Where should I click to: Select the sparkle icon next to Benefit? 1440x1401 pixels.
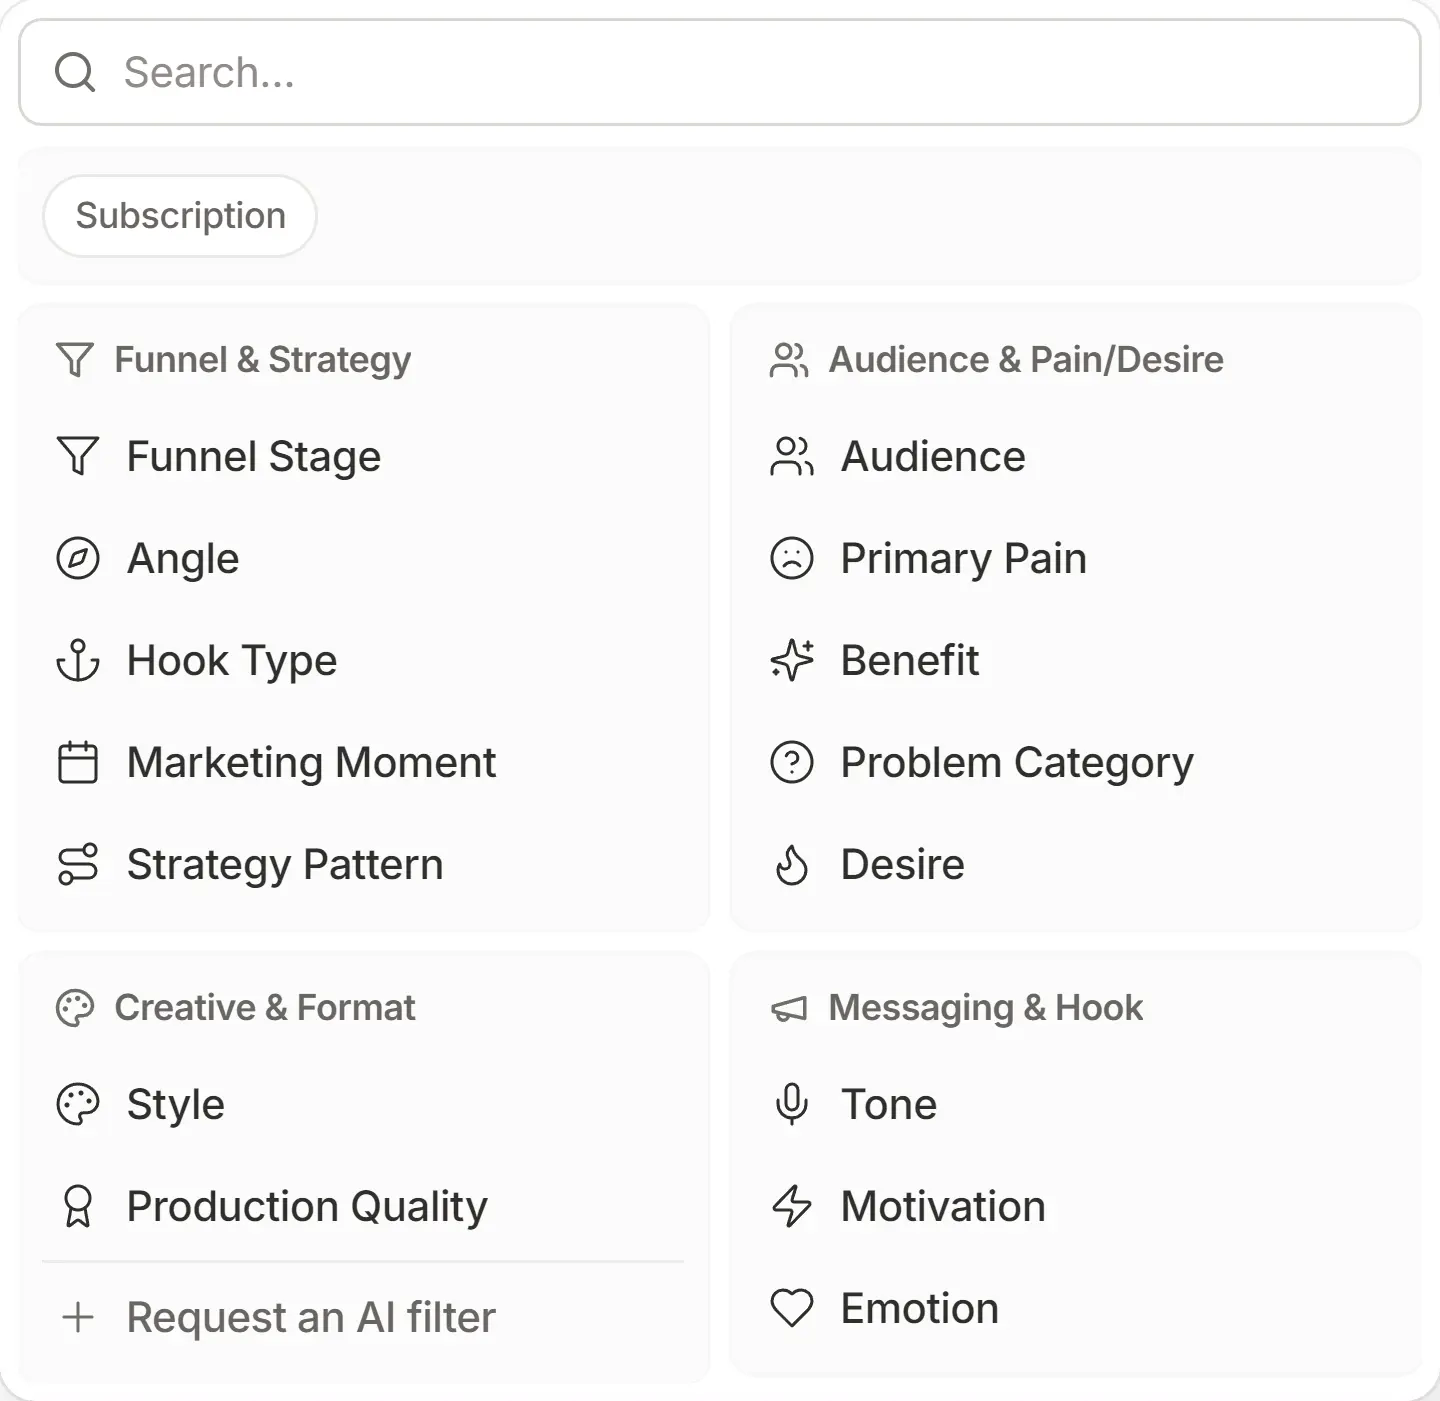pos(792,660)
